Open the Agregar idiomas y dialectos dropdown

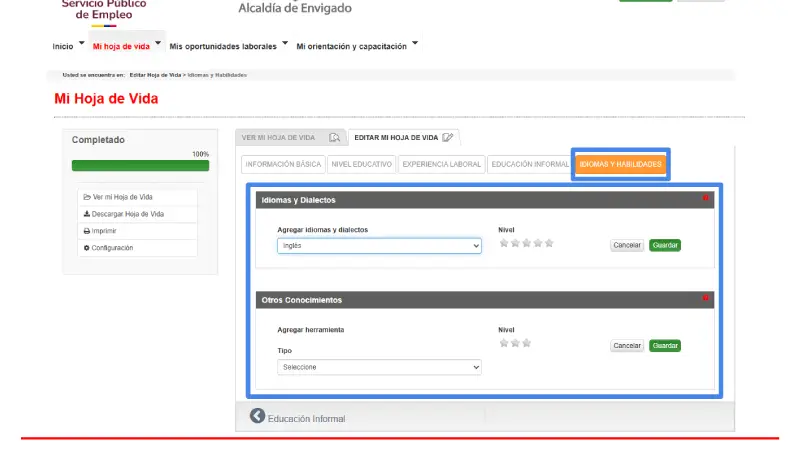(379, 245)
